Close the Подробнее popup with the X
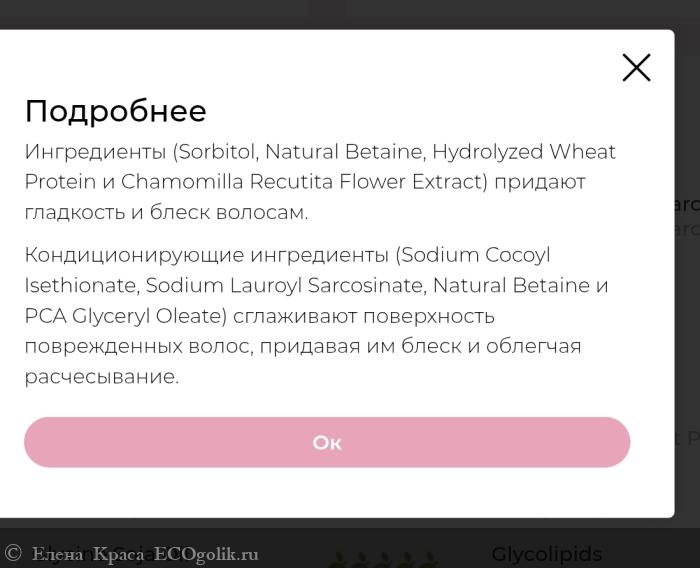The height and width of the screenshot is (568, 700). 636,68
